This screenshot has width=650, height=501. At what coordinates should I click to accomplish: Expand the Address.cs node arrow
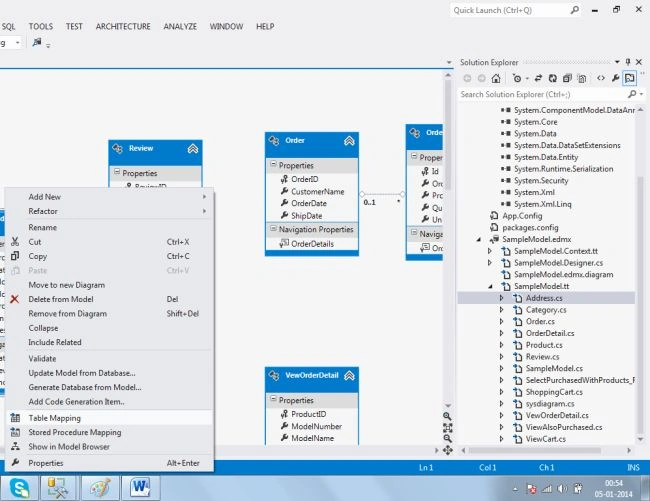pos(501,298)
